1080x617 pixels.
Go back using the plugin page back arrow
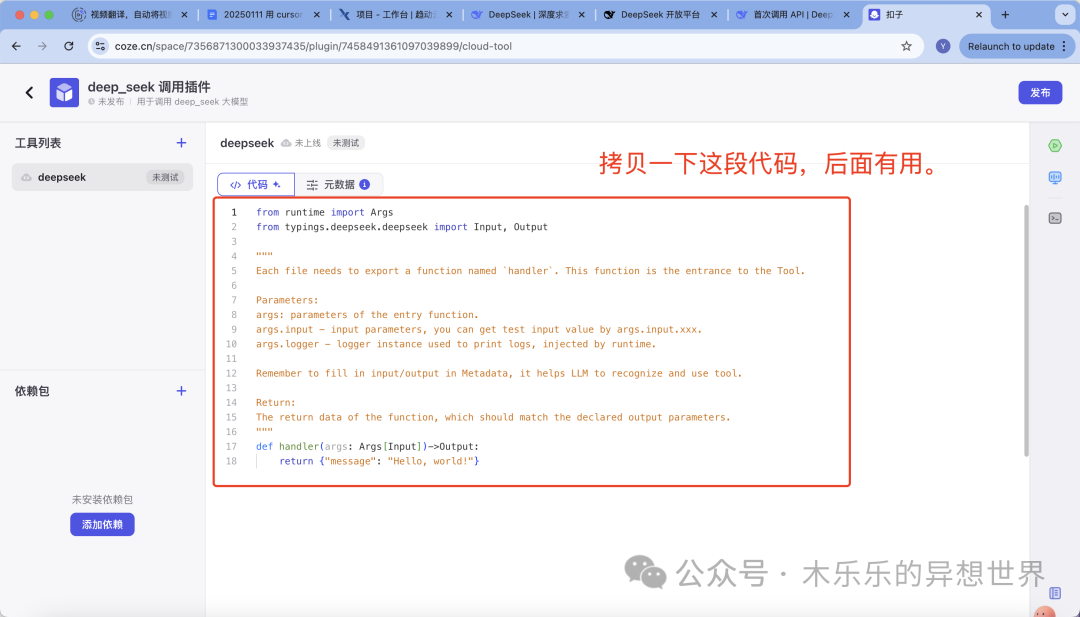click(30, 92)
